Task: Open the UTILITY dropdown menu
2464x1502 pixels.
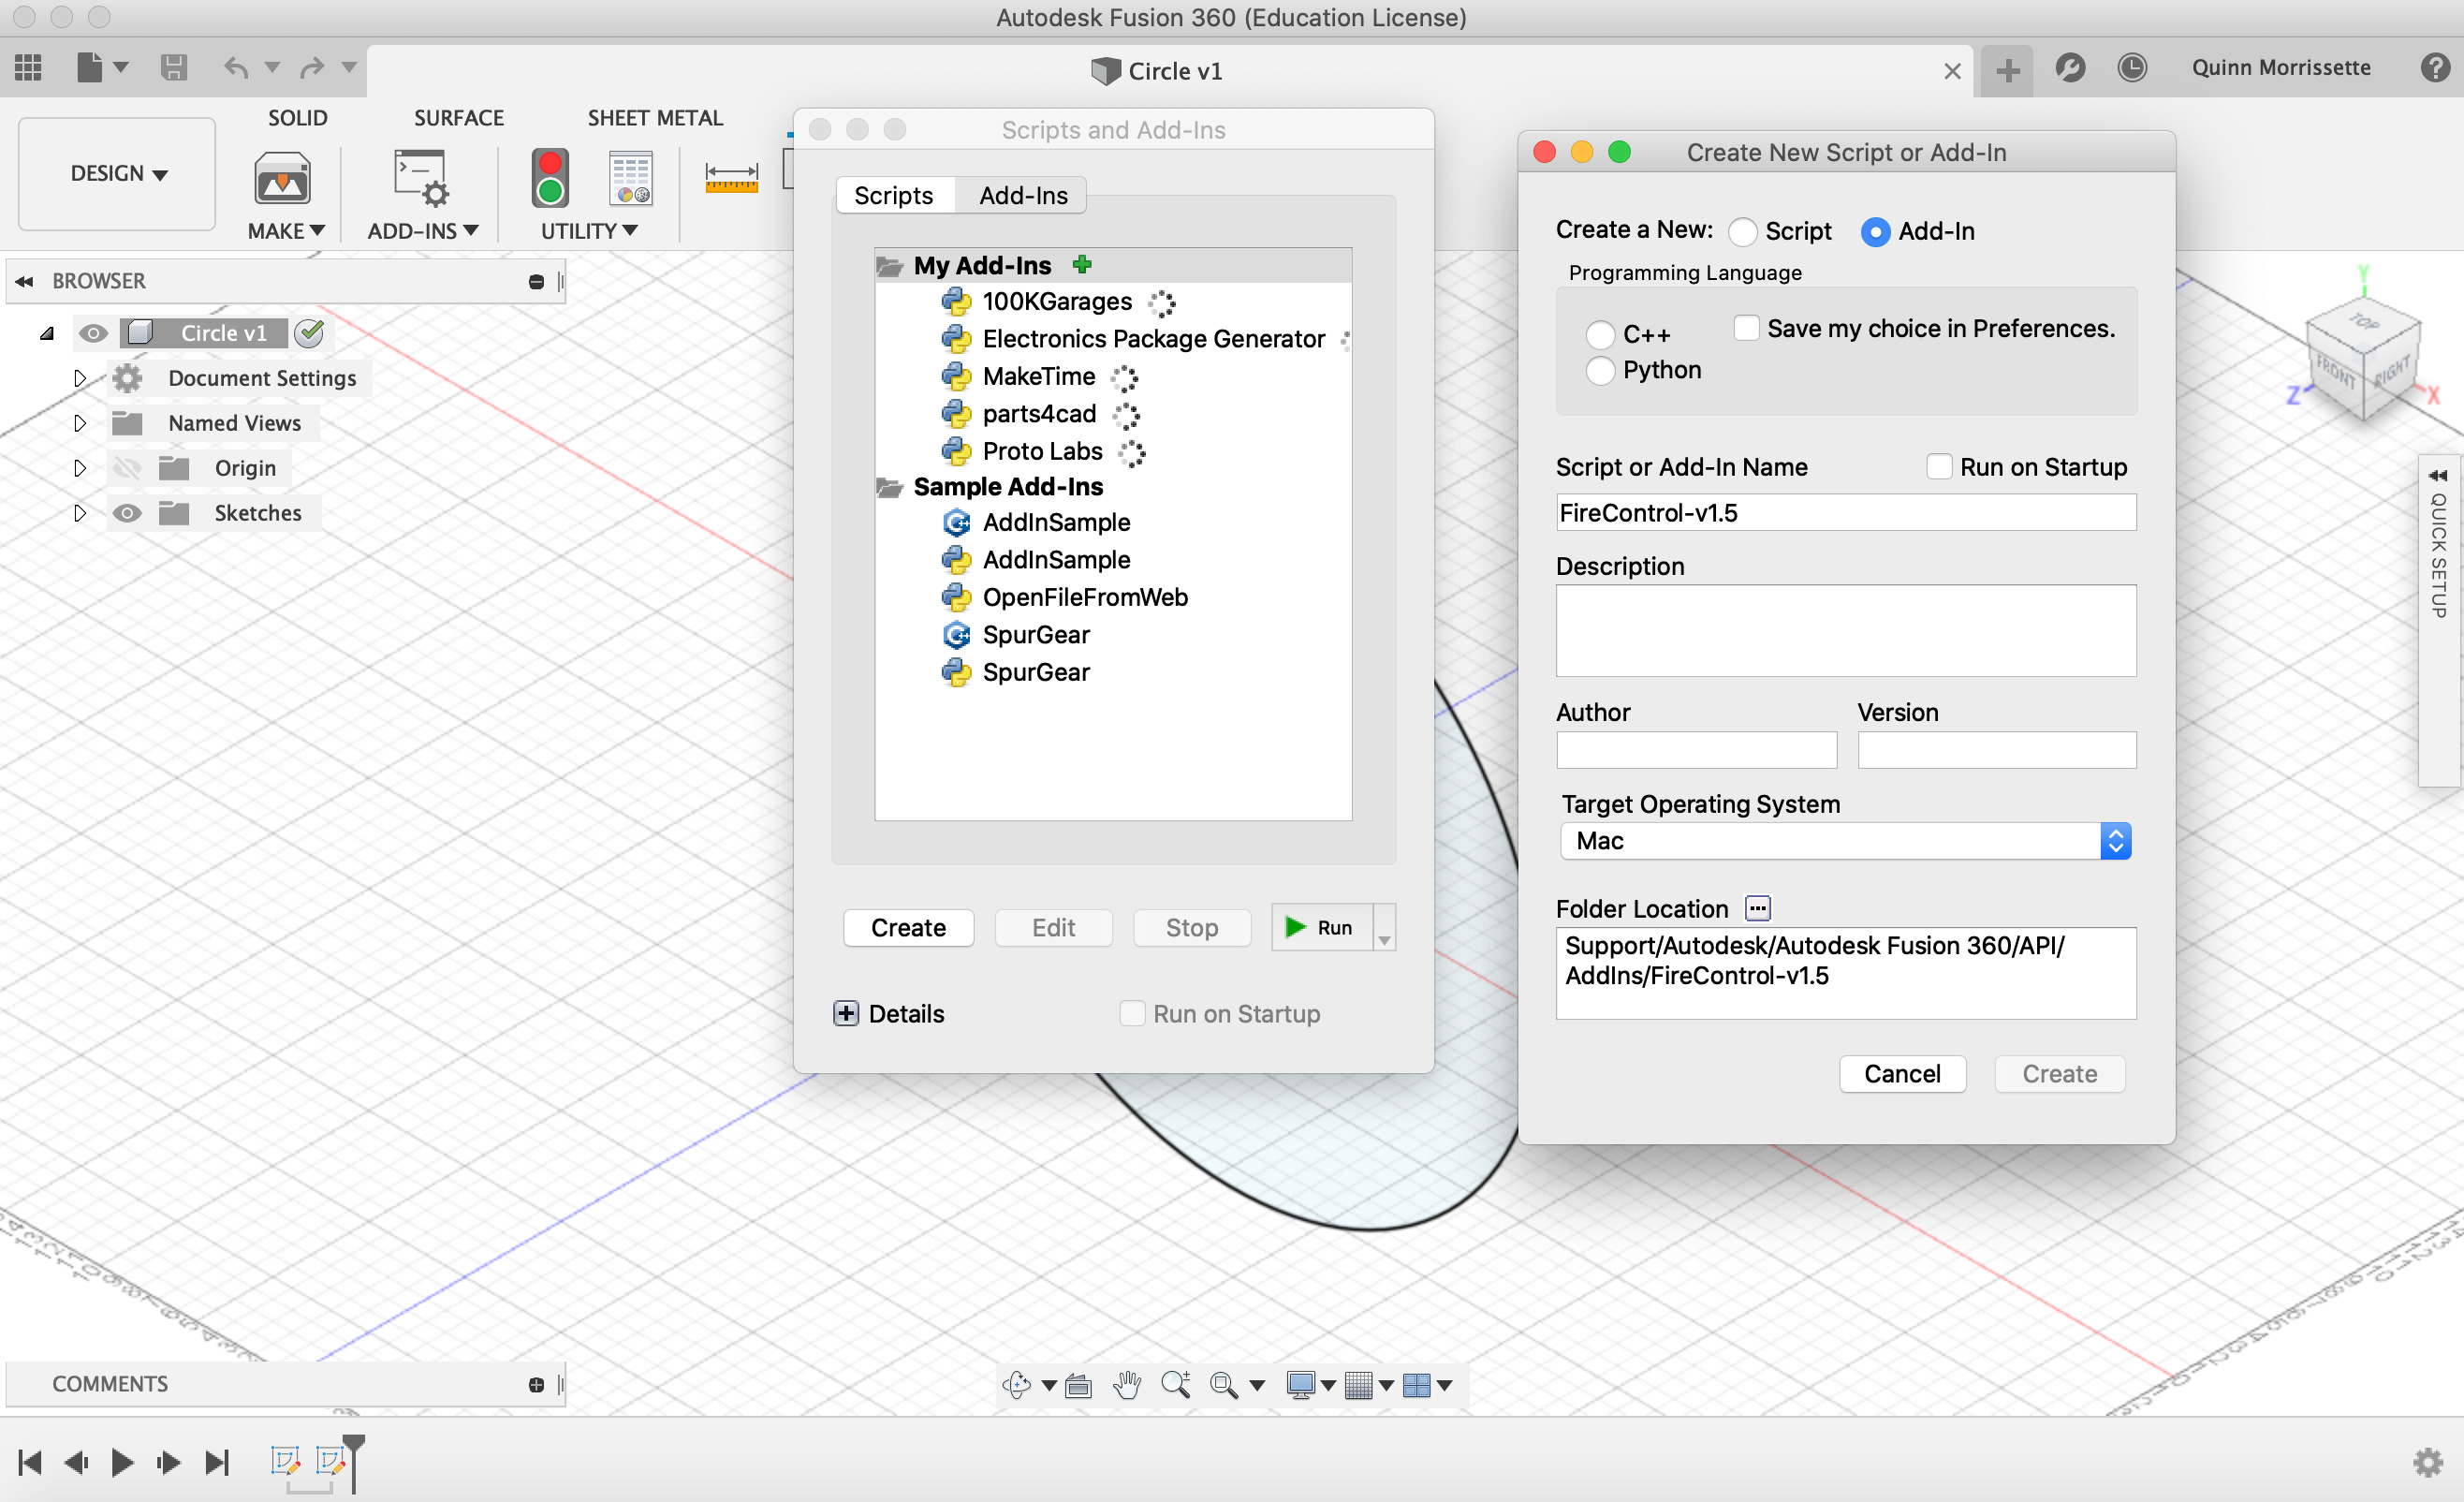Action: [x=589, y=231]
